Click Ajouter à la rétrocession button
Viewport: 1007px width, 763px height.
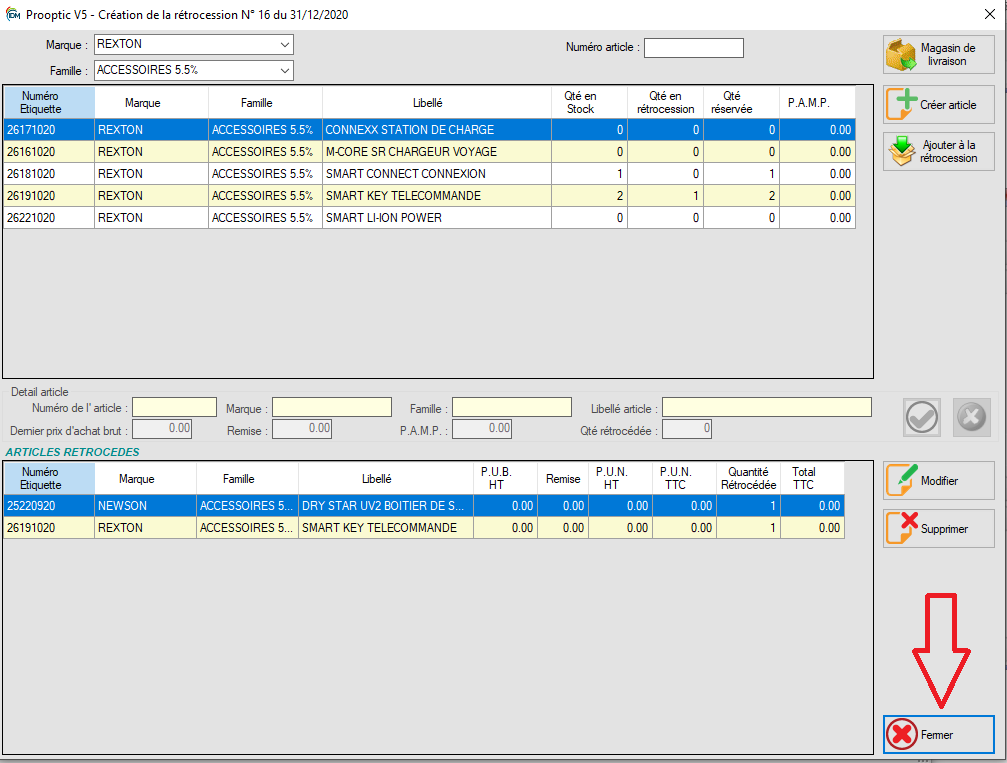click(939, 152)
